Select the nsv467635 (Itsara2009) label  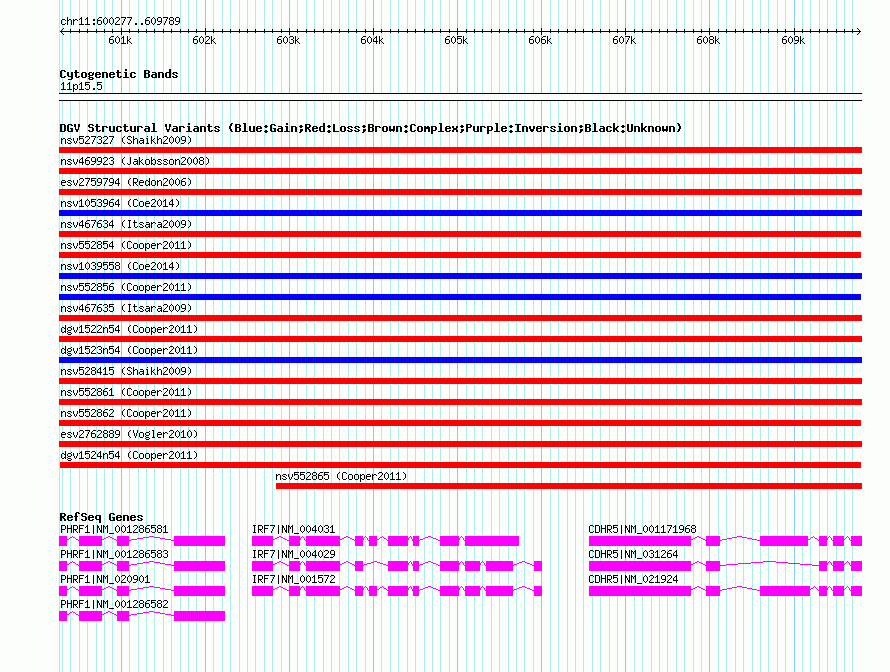[x=126, y=308]
